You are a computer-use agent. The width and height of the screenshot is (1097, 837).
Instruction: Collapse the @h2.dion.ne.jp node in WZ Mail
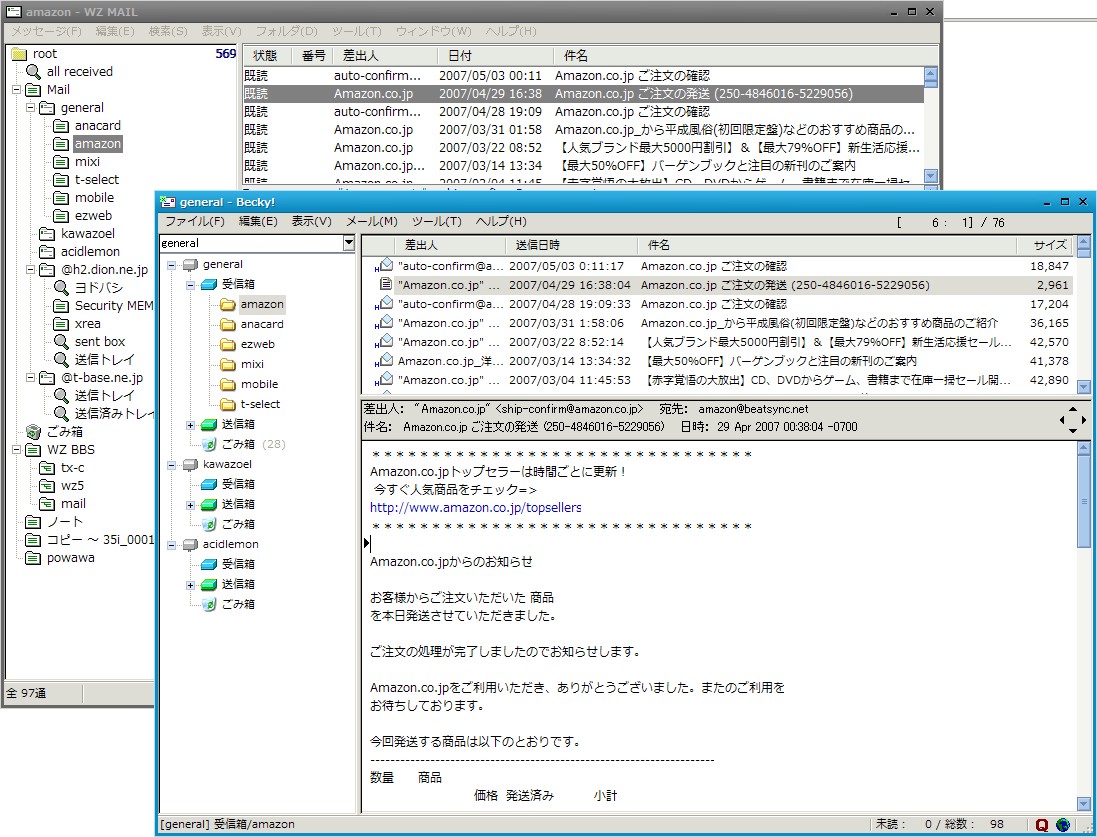coord(31,270)
